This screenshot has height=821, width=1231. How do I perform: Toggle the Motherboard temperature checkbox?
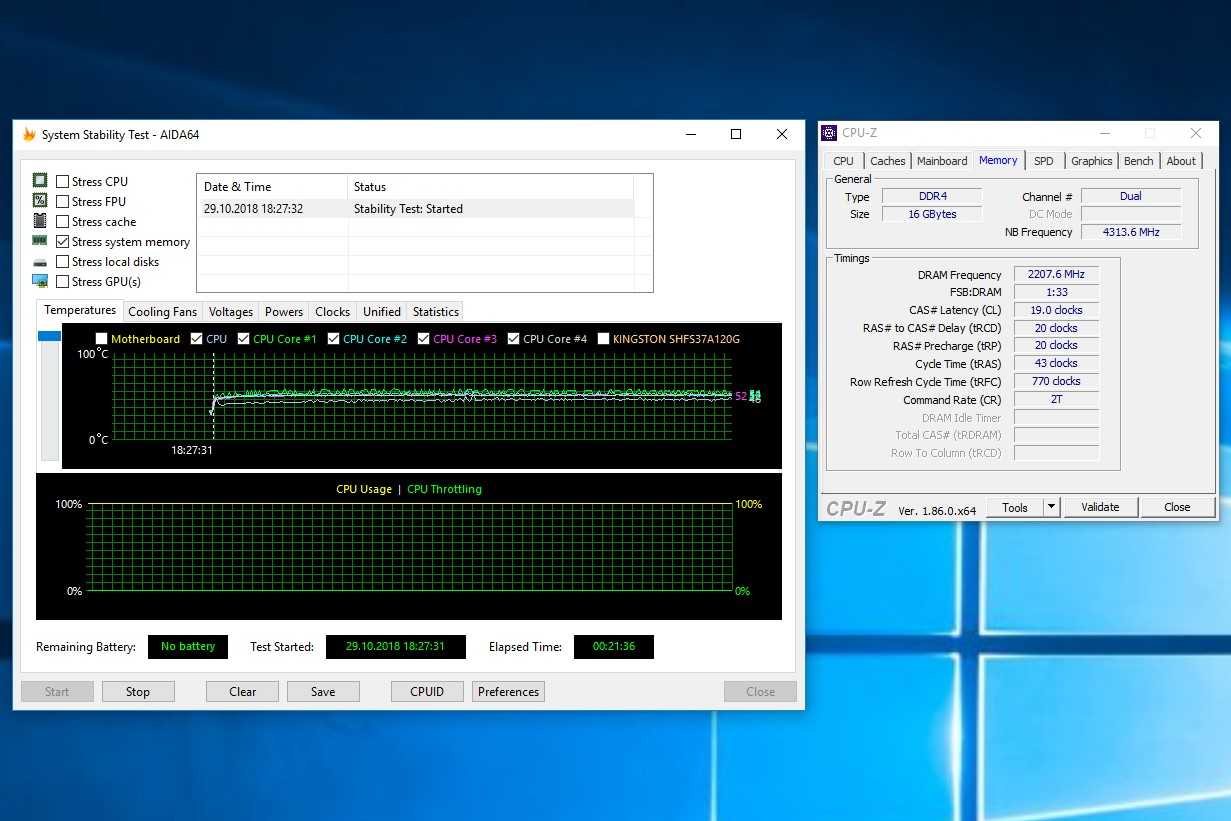[x=101, y=339]
